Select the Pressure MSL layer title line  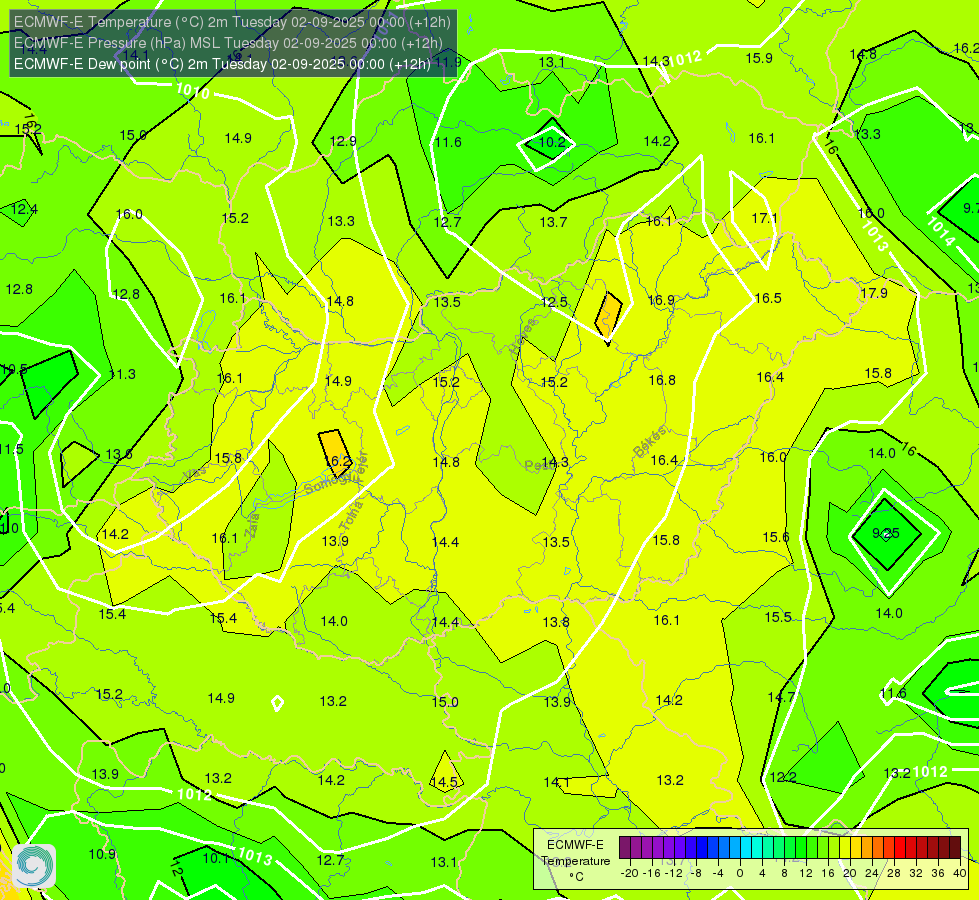point(228,43)
